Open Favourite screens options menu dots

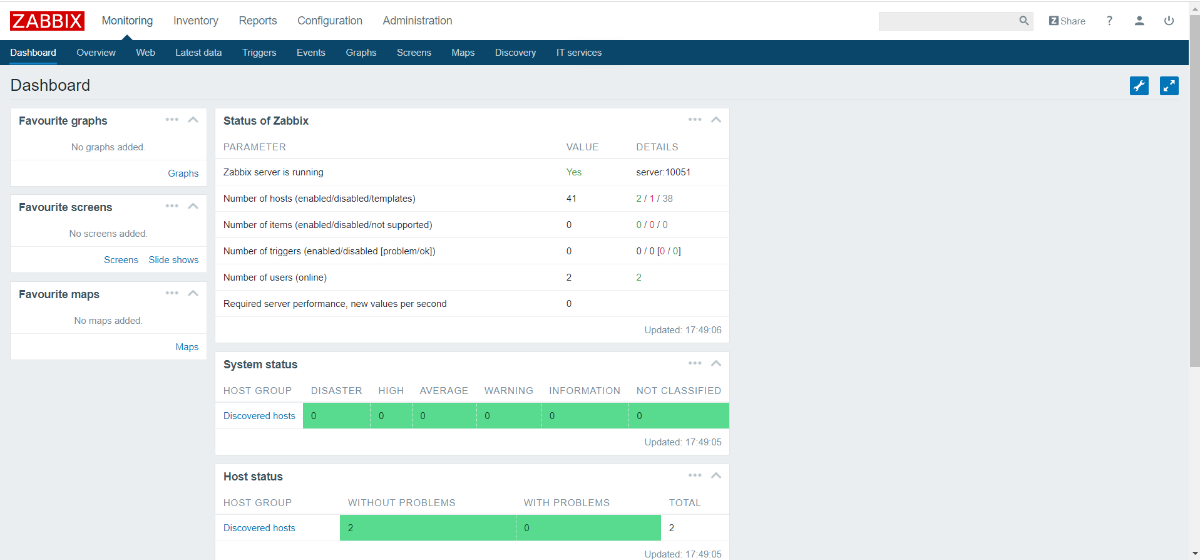pyautogui.click(x=172, y=207)
